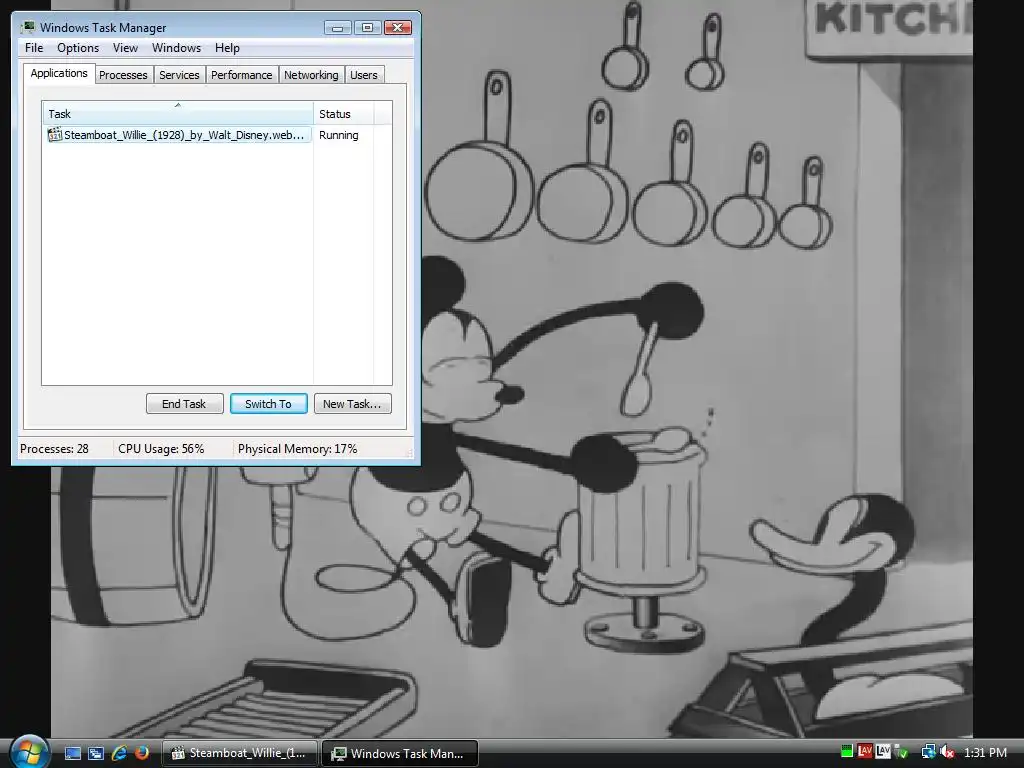Switch to the Networking tab

[311, 75]
